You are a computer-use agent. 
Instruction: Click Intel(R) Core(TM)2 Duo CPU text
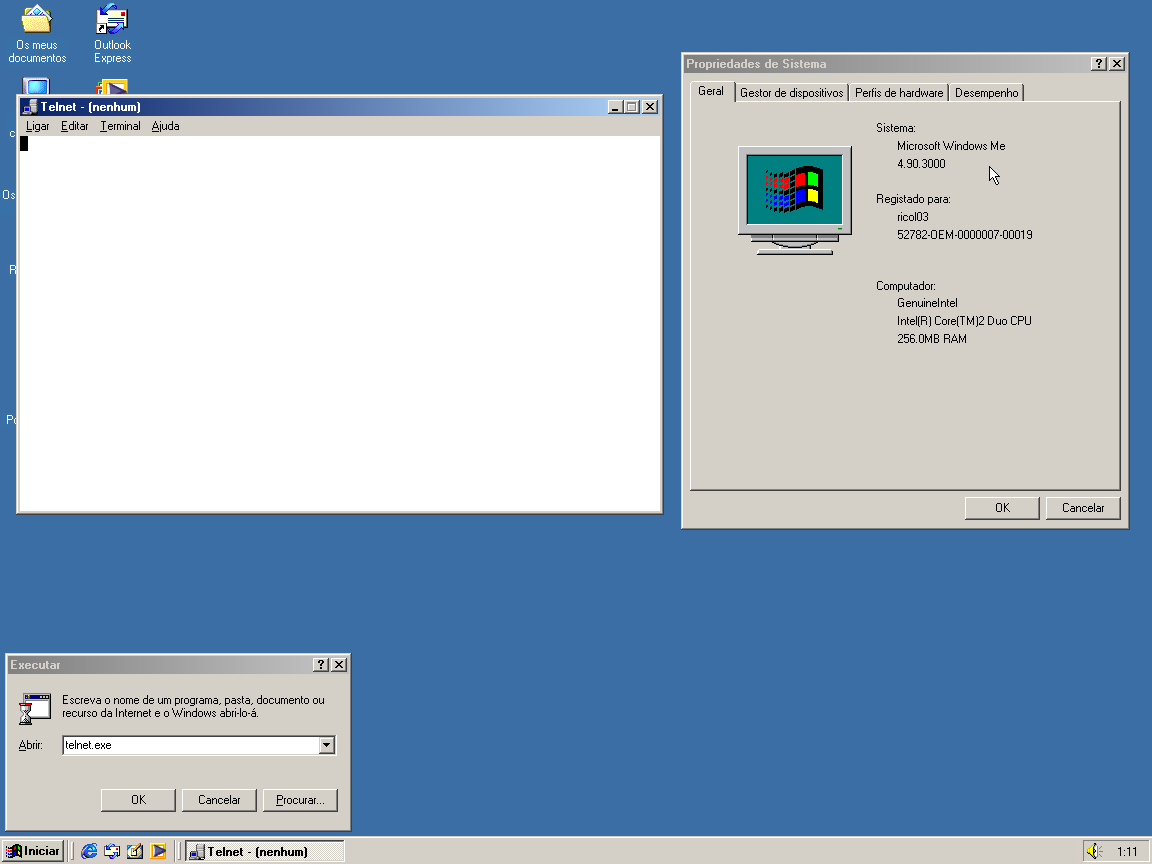964,321
